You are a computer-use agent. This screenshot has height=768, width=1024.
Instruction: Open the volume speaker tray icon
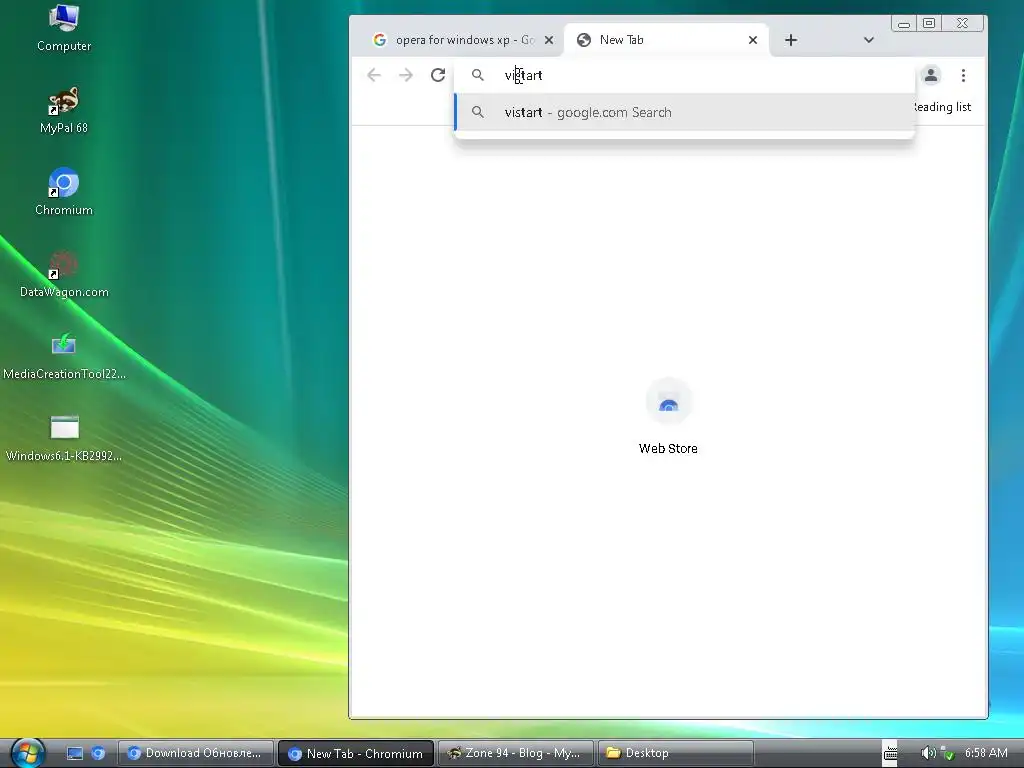click(927, 753)
